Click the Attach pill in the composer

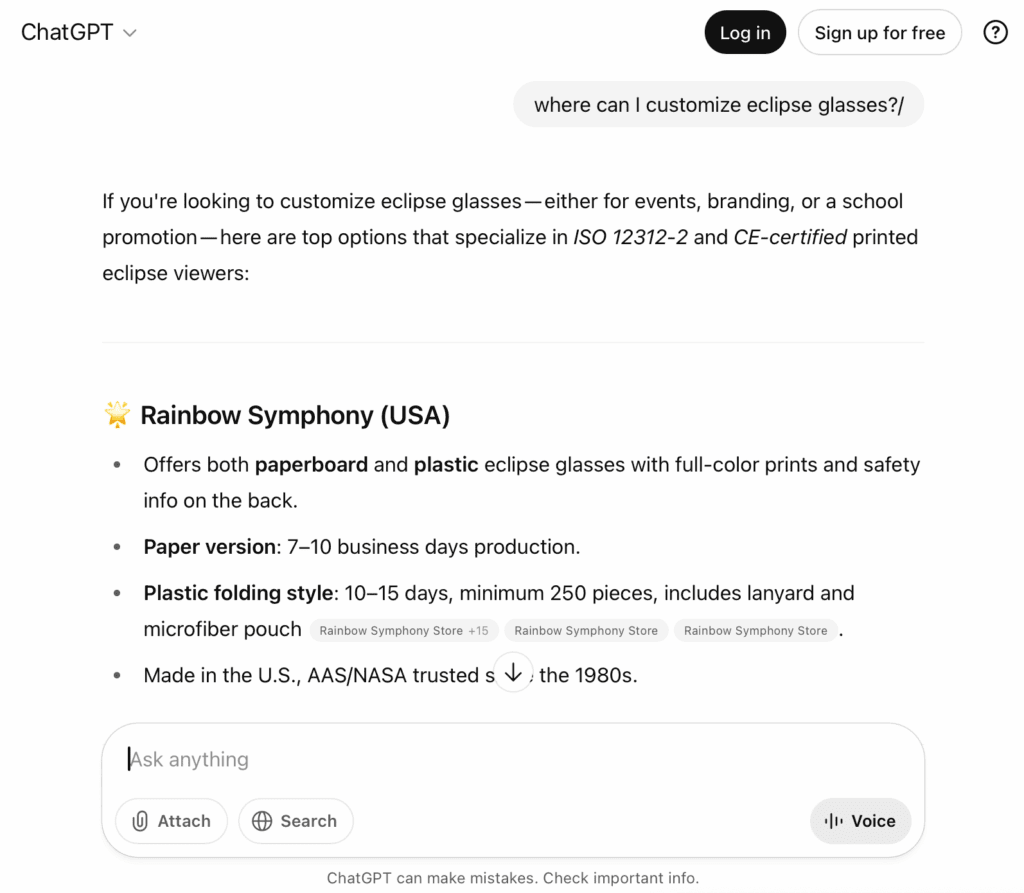tap(171, 821)
